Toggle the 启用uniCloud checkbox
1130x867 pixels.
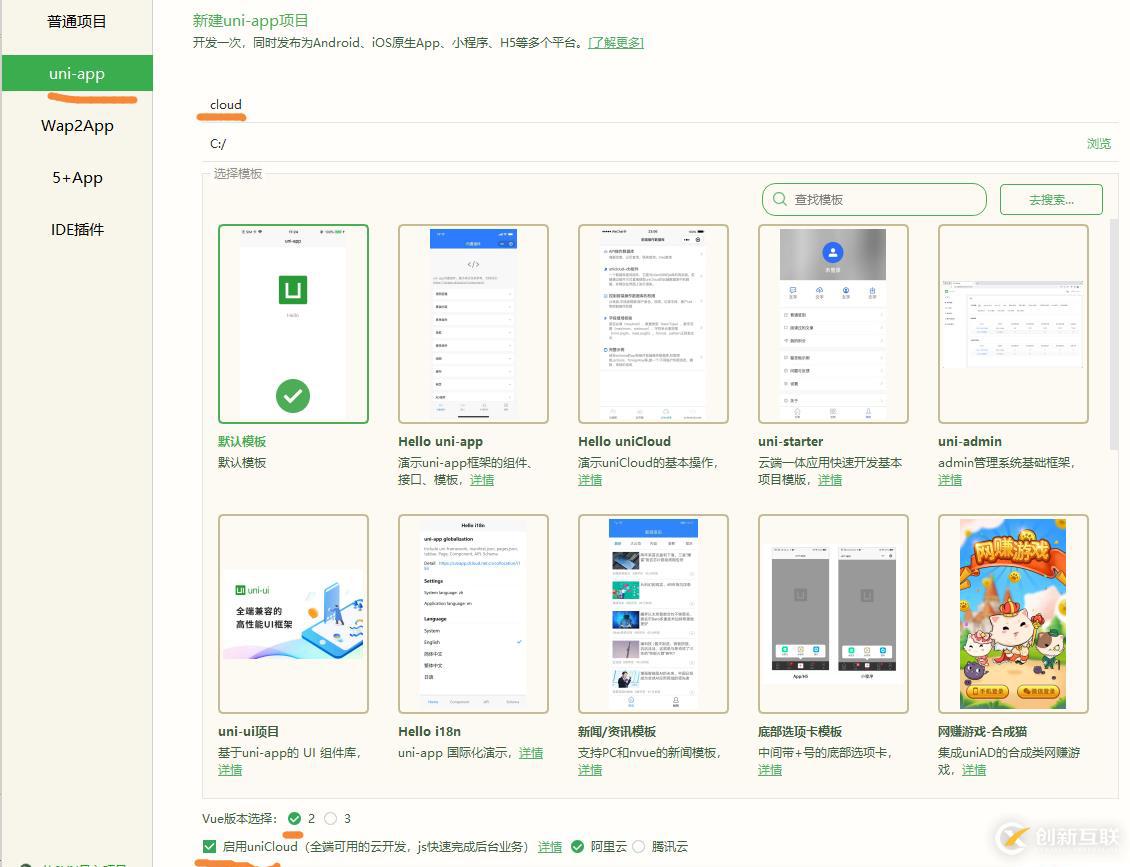209,846
